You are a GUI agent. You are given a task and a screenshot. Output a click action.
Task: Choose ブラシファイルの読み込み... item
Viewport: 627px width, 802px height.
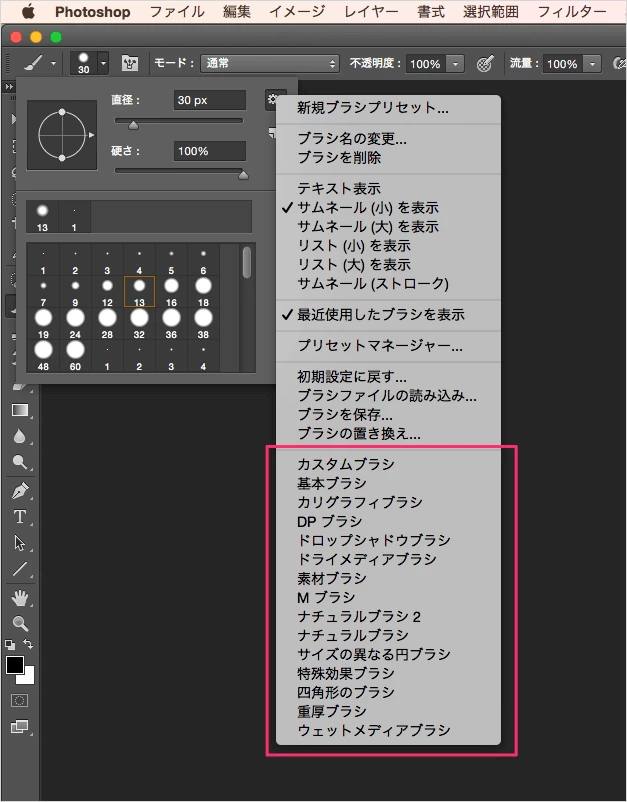(x=387, y=395)
